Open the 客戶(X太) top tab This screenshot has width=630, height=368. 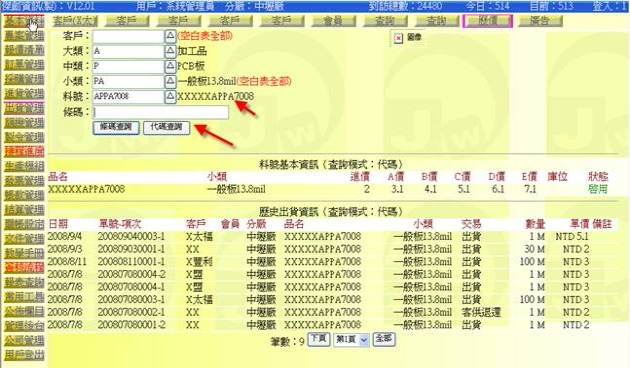click(x=75, y=21)
